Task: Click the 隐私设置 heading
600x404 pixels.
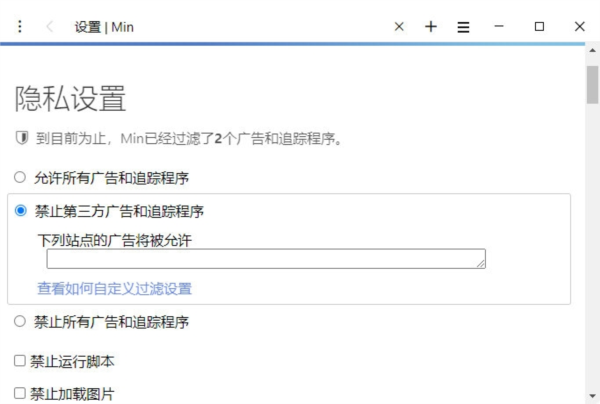Action: click(70, 99)
